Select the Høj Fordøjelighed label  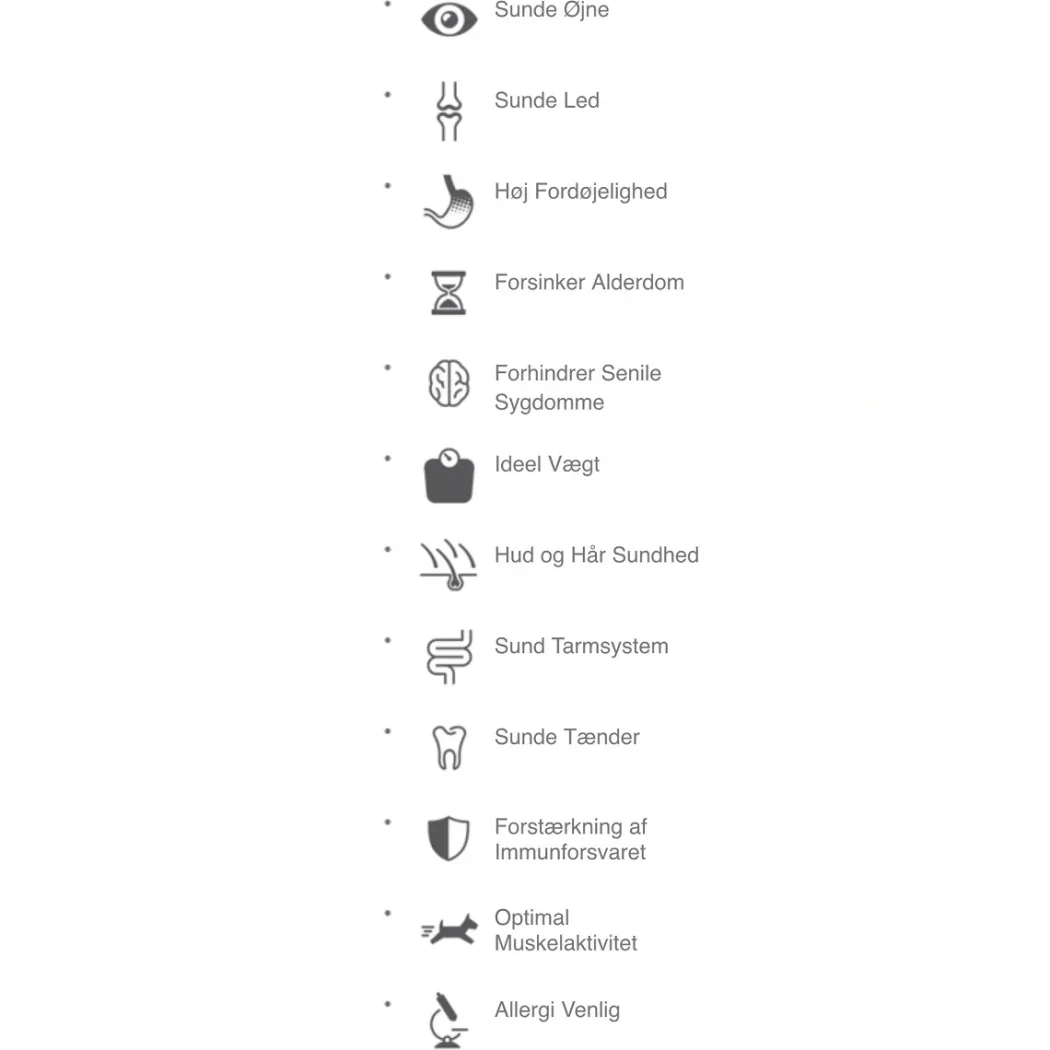tap(581, 192)
